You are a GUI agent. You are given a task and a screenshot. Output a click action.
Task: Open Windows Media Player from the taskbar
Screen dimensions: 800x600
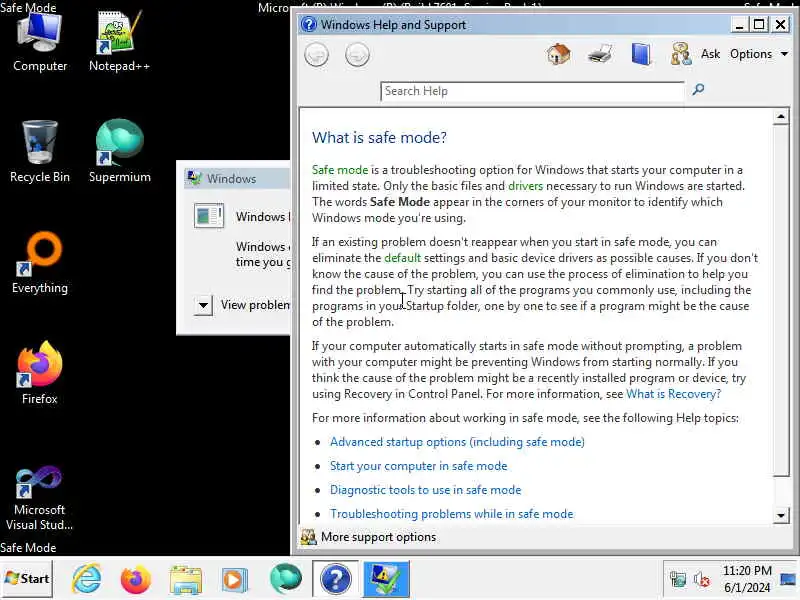point(235,579)
